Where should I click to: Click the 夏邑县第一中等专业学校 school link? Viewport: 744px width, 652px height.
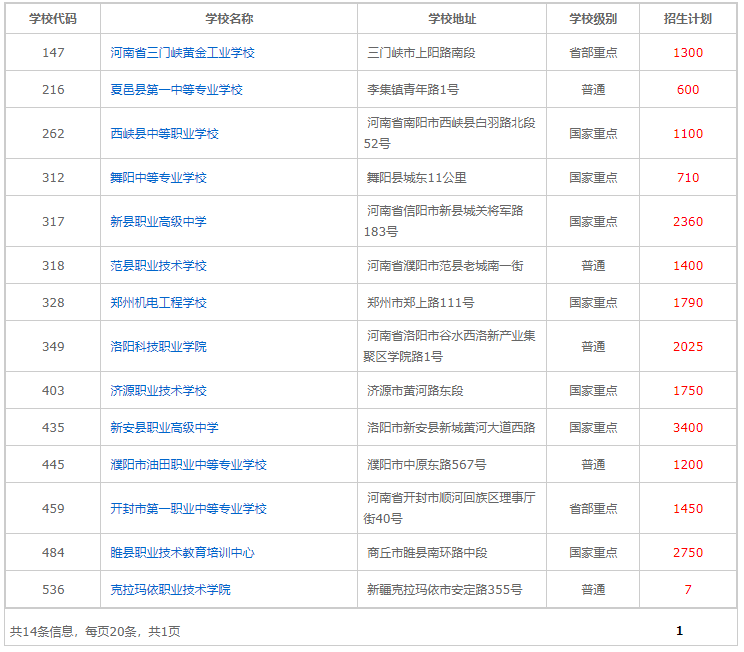point(176,90)
